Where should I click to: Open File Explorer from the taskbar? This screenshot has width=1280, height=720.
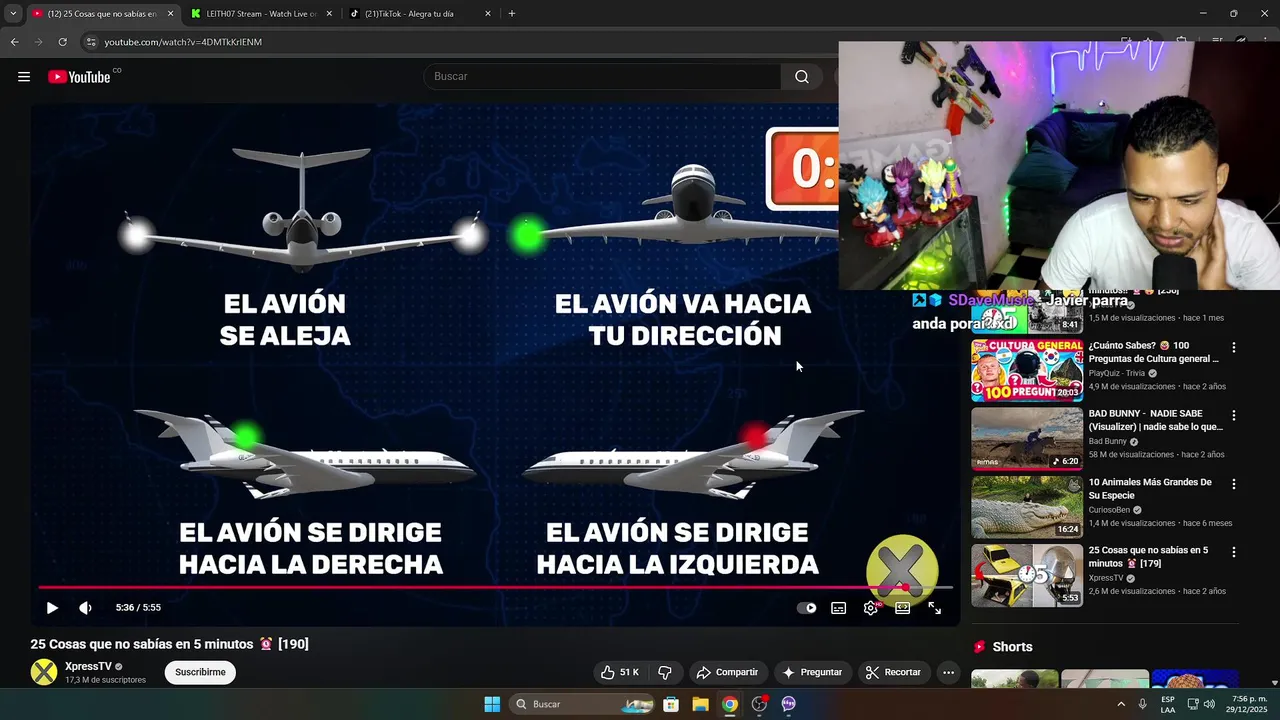pos(700,704)
